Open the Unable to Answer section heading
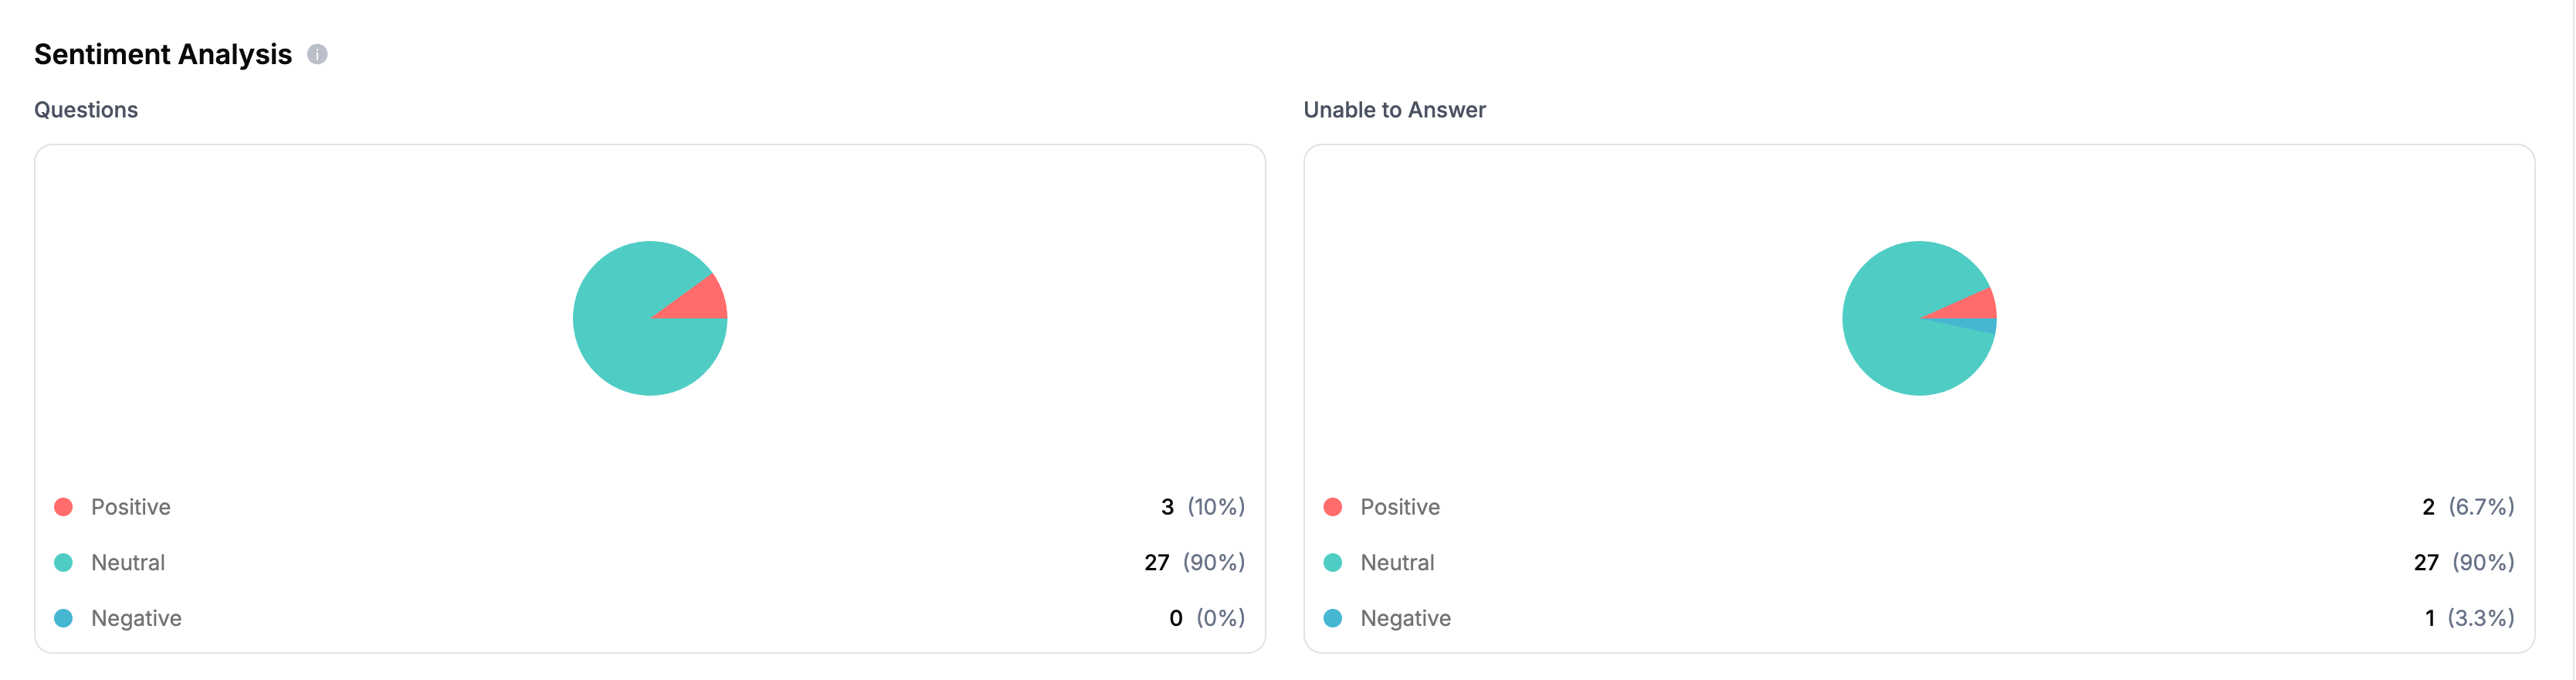The width and height of the screenshot is (2576, 680). point(1394,109)
